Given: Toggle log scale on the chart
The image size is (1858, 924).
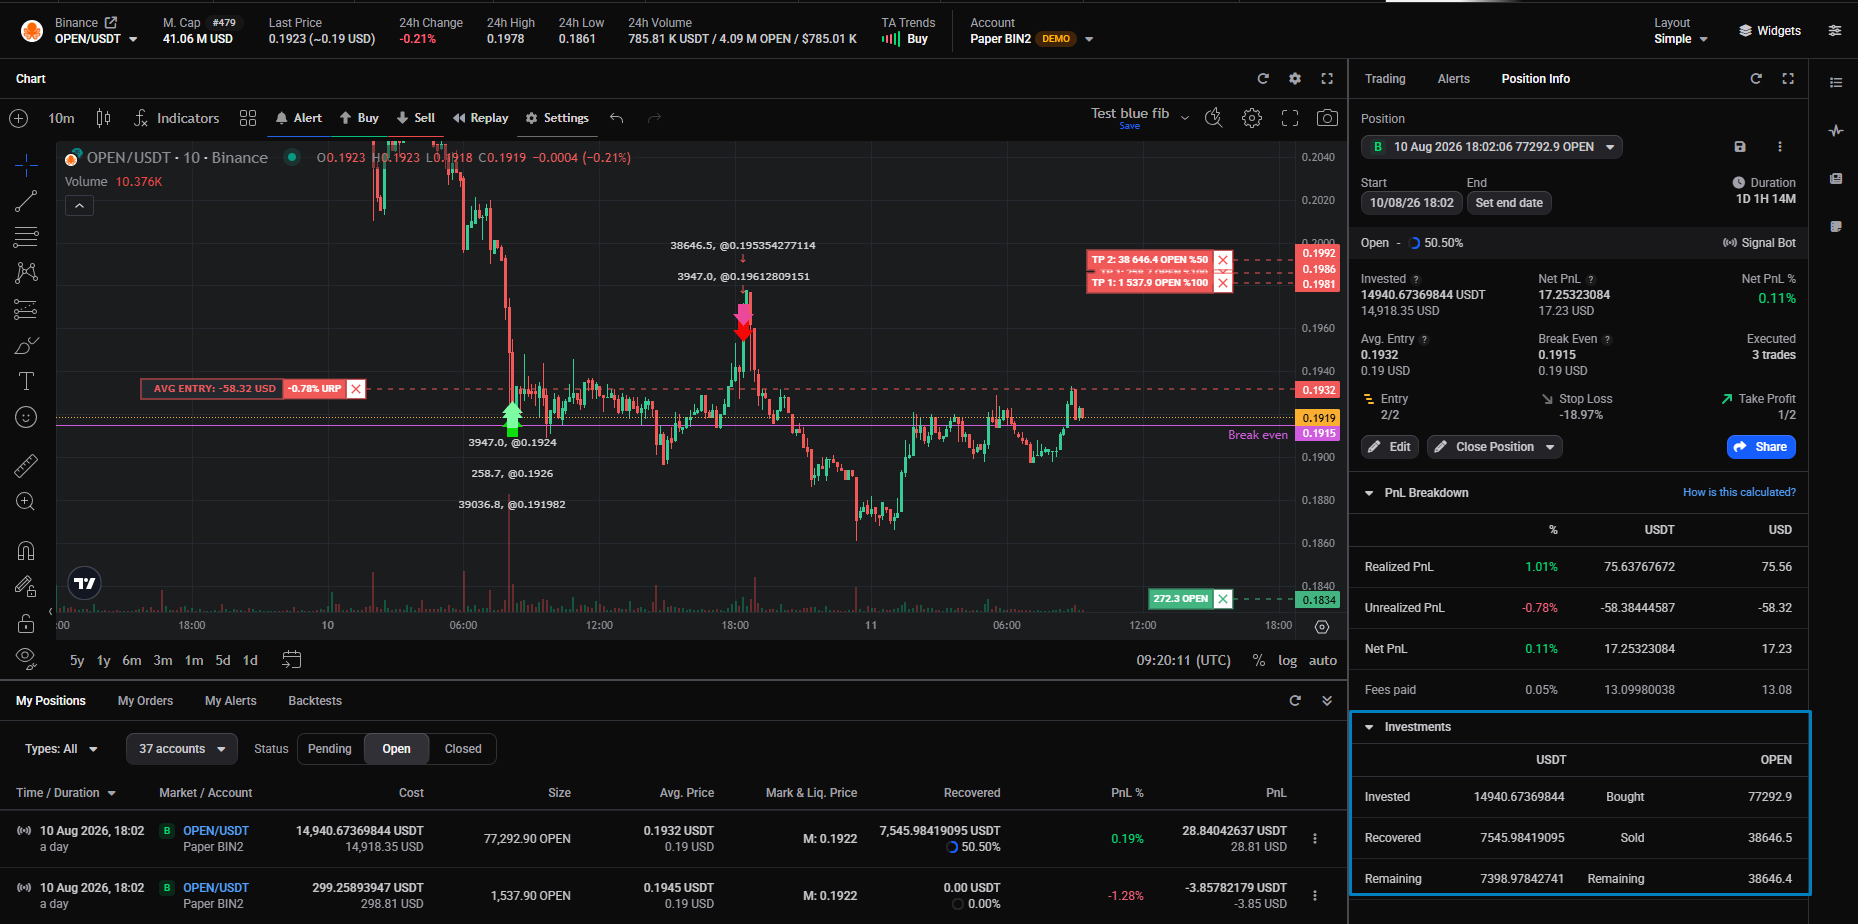Looking at the screenshot, I should click(x=1287, y=660).
